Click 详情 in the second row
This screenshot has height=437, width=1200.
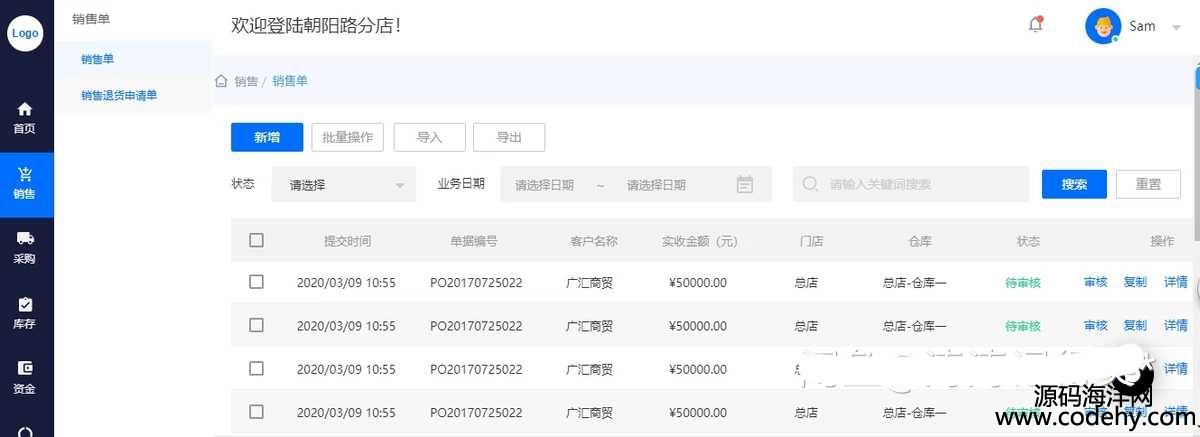pos(1176,326)
